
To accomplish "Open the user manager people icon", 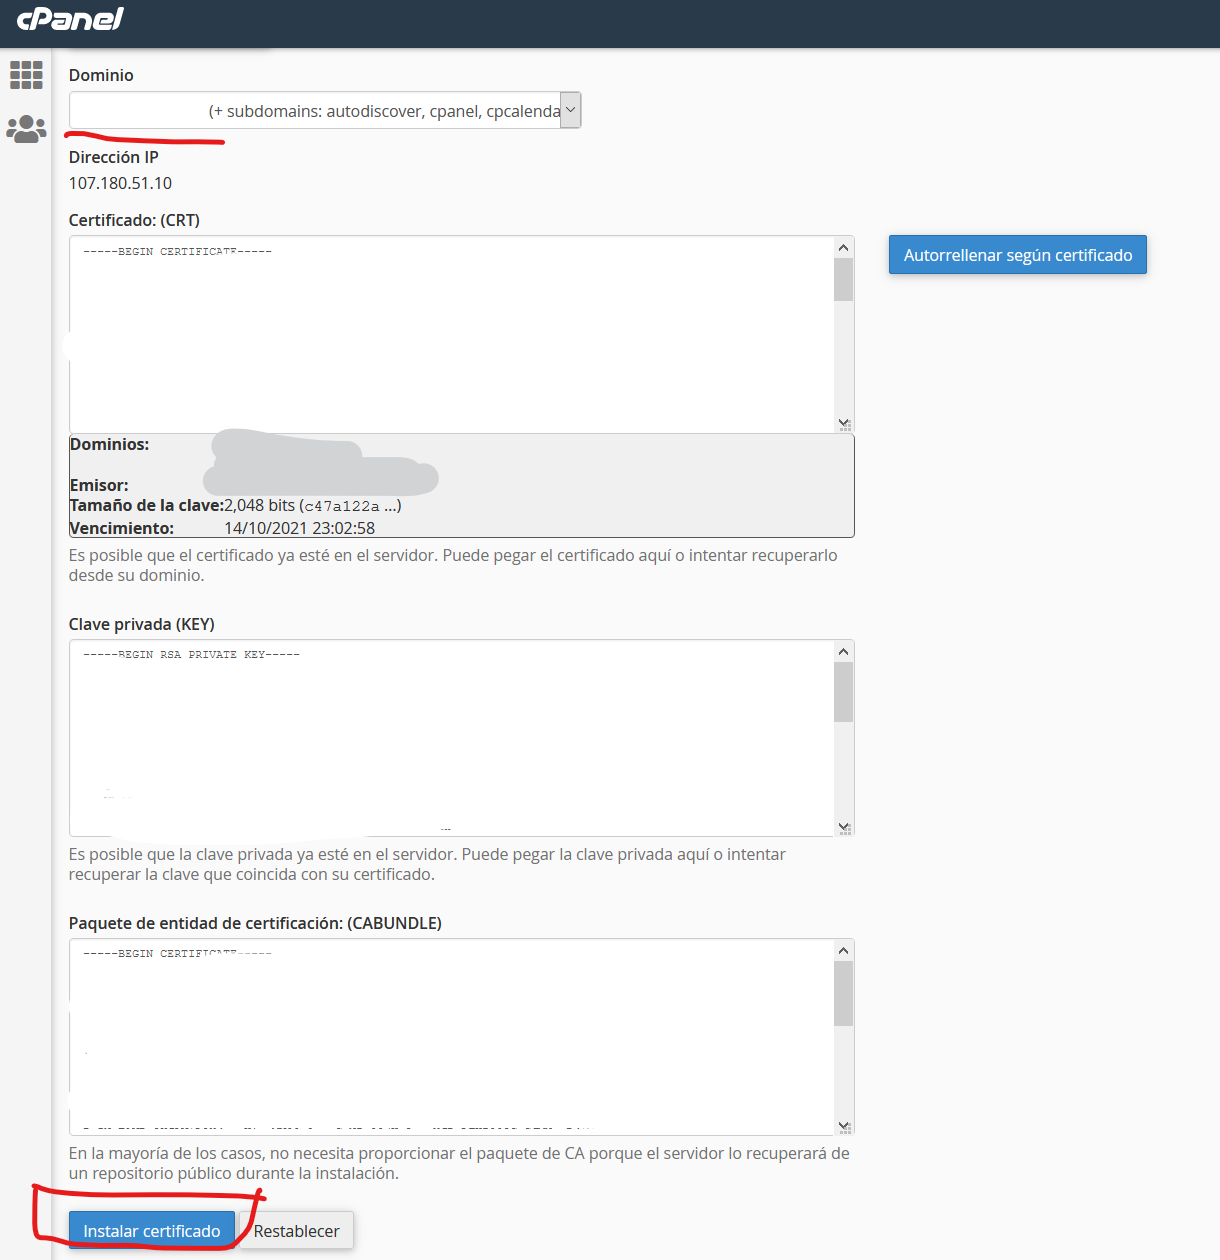I will coord(26,129).
